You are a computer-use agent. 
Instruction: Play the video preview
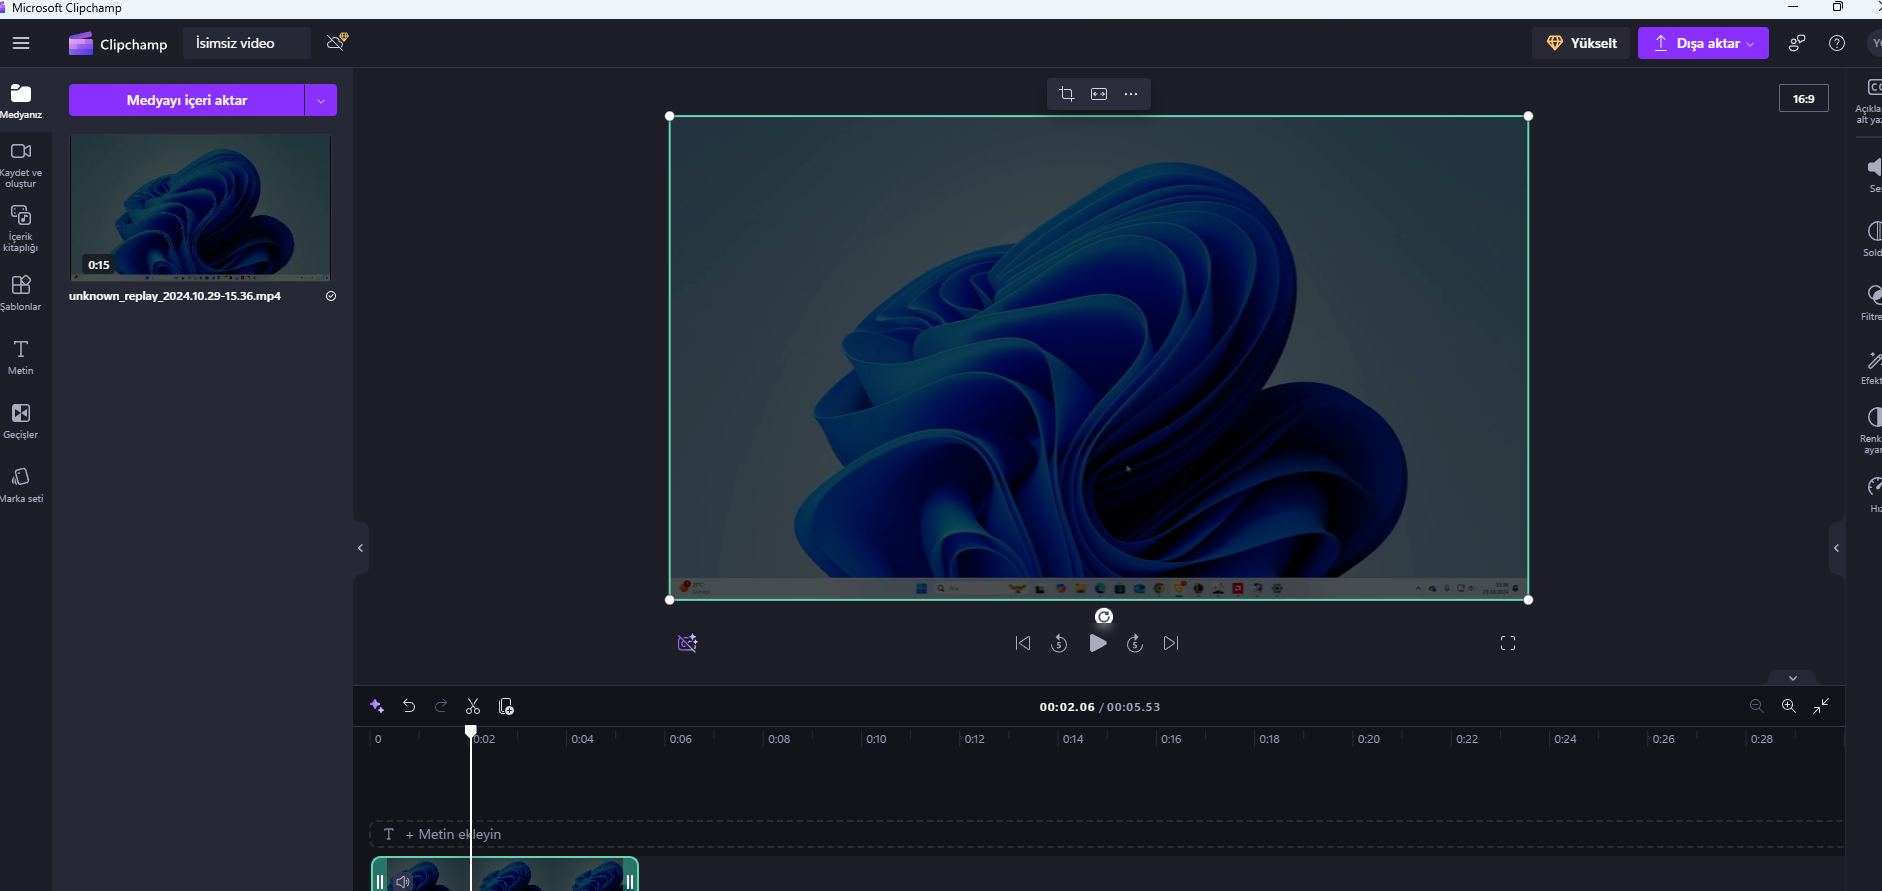click(x=1098, y=643)
